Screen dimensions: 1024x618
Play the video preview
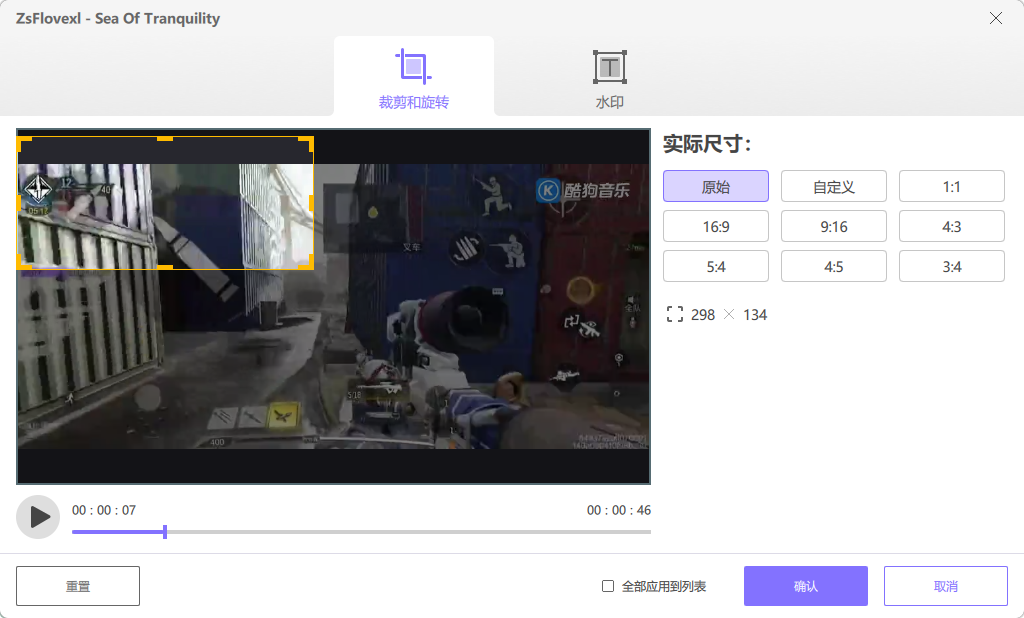[x=38, y=517]
